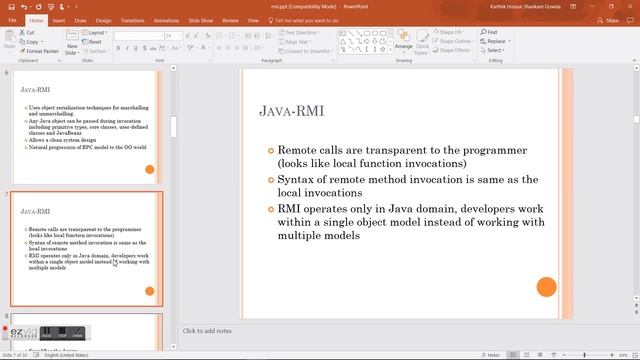
Task: Clear all text formatting
Action: pos(208,36)
